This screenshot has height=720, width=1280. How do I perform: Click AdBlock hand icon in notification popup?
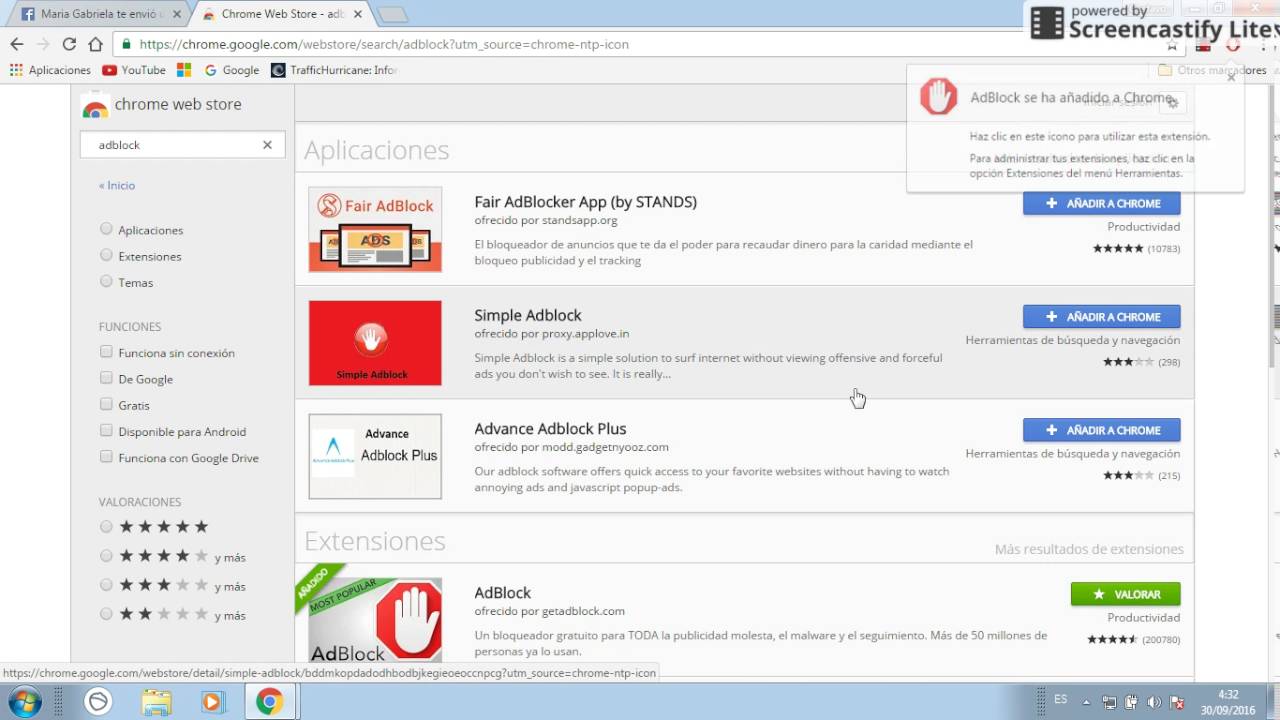tap(938, 98)
